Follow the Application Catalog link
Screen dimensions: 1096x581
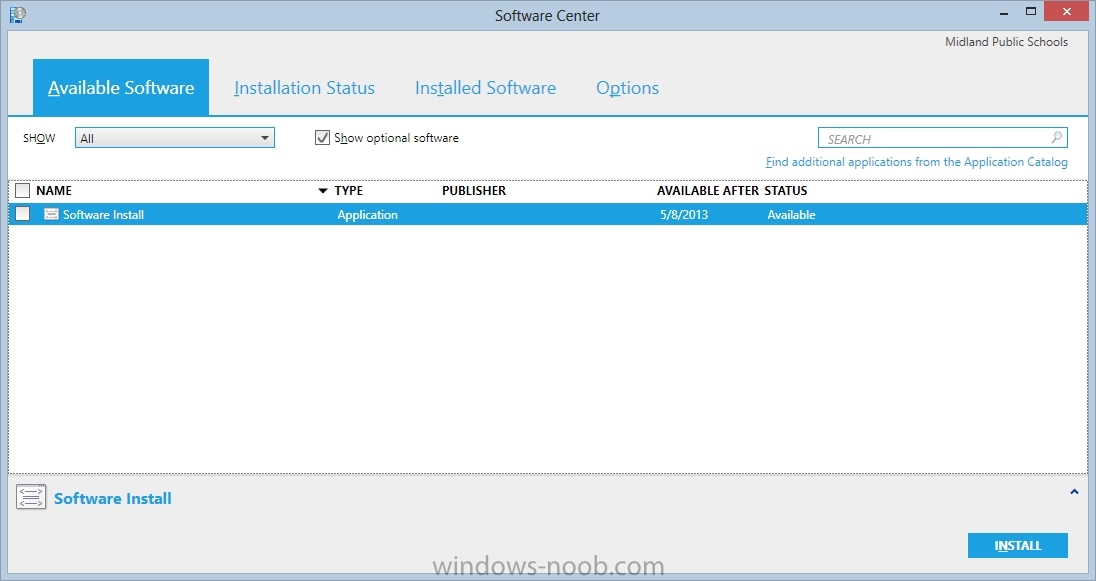click(x=916, y=162)
